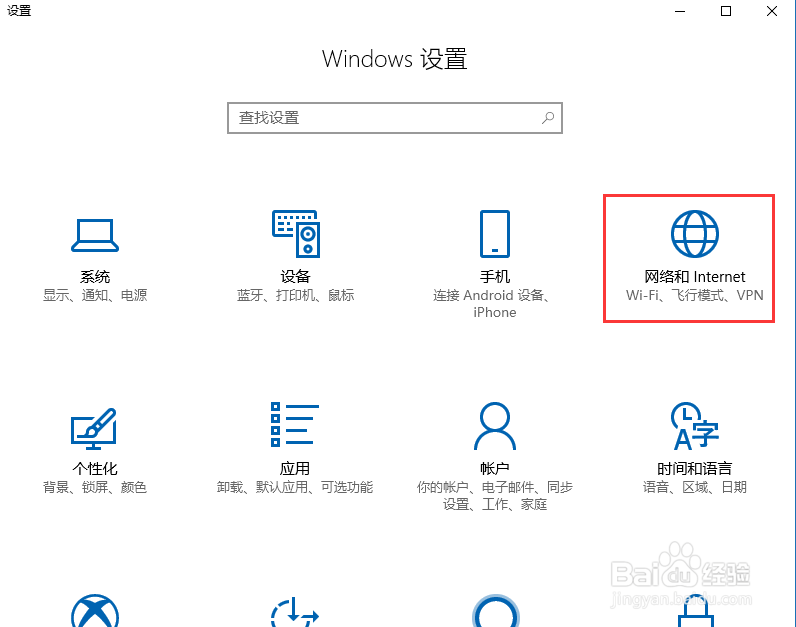
Task: Click the 背景、锁屏、颜色 description
Action: (x=95, y=487)
